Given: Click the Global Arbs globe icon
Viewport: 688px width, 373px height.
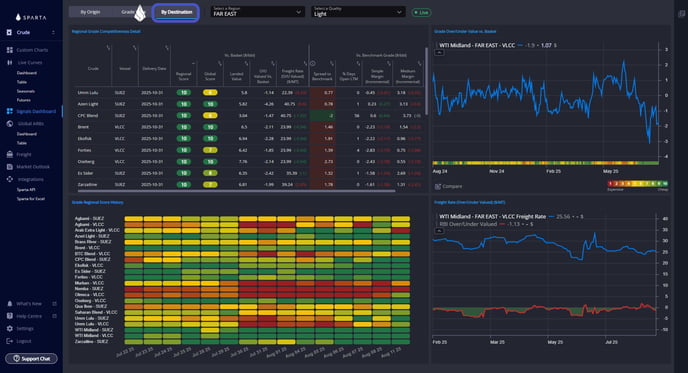Looking at the screenshot, I should pos(10,124).
